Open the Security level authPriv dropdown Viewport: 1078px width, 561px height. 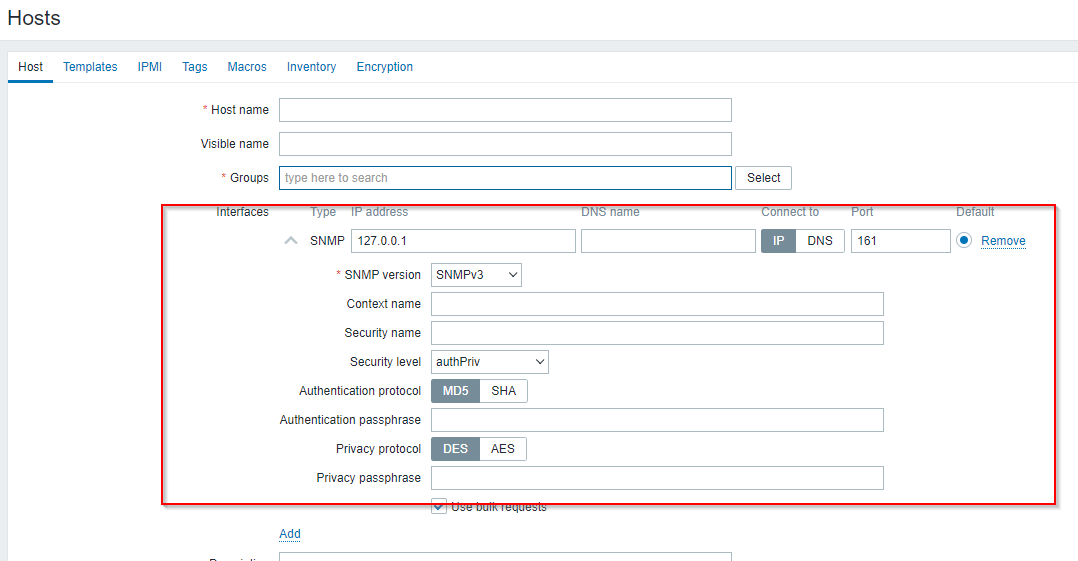click(490, 362)
